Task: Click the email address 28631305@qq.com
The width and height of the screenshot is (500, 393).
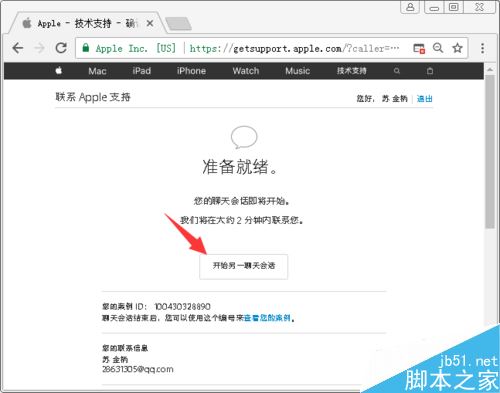Action: point(138,369)
